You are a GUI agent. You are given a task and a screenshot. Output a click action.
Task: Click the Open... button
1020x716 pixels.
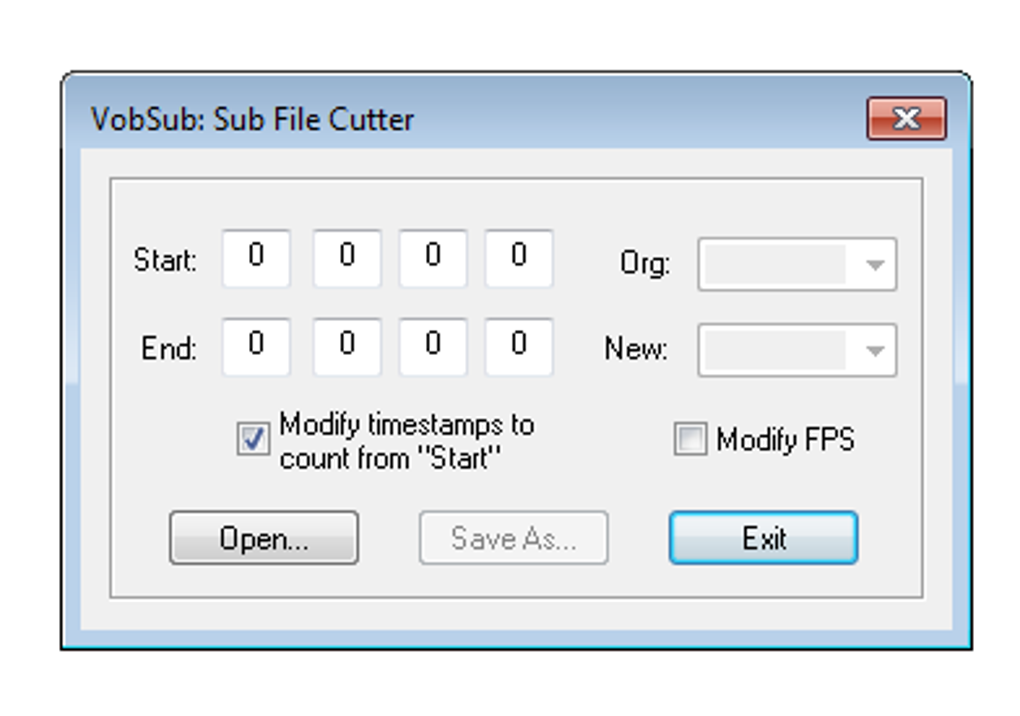click(264, 539)
